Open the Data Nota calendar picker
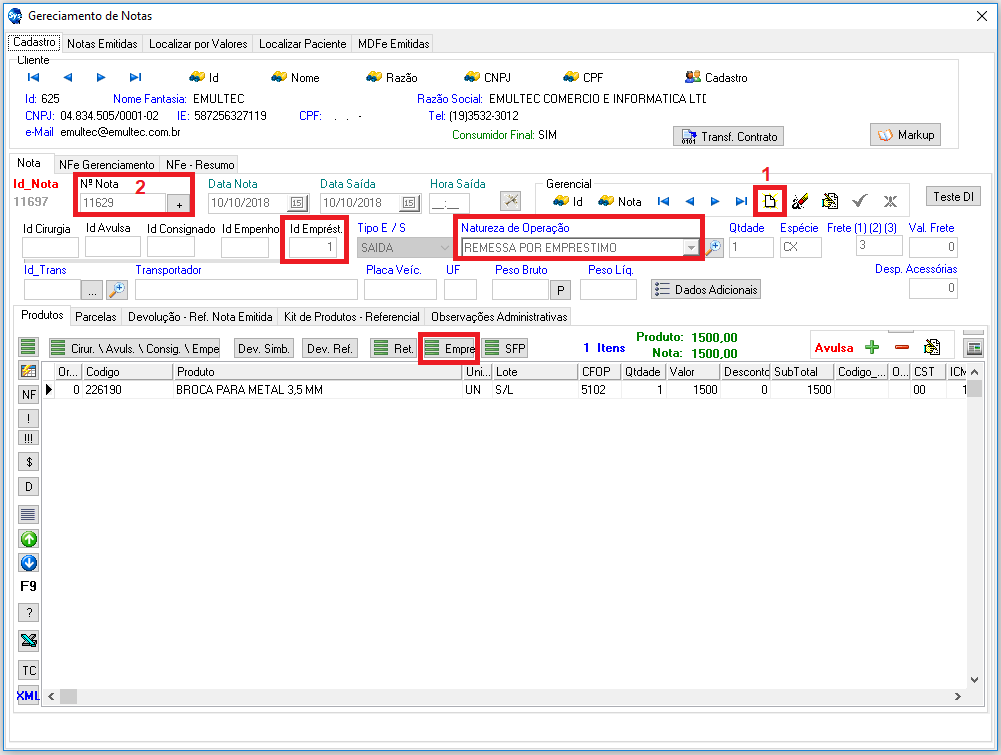The height and width of the screenshot is (755, 1001). pos(297,203)
